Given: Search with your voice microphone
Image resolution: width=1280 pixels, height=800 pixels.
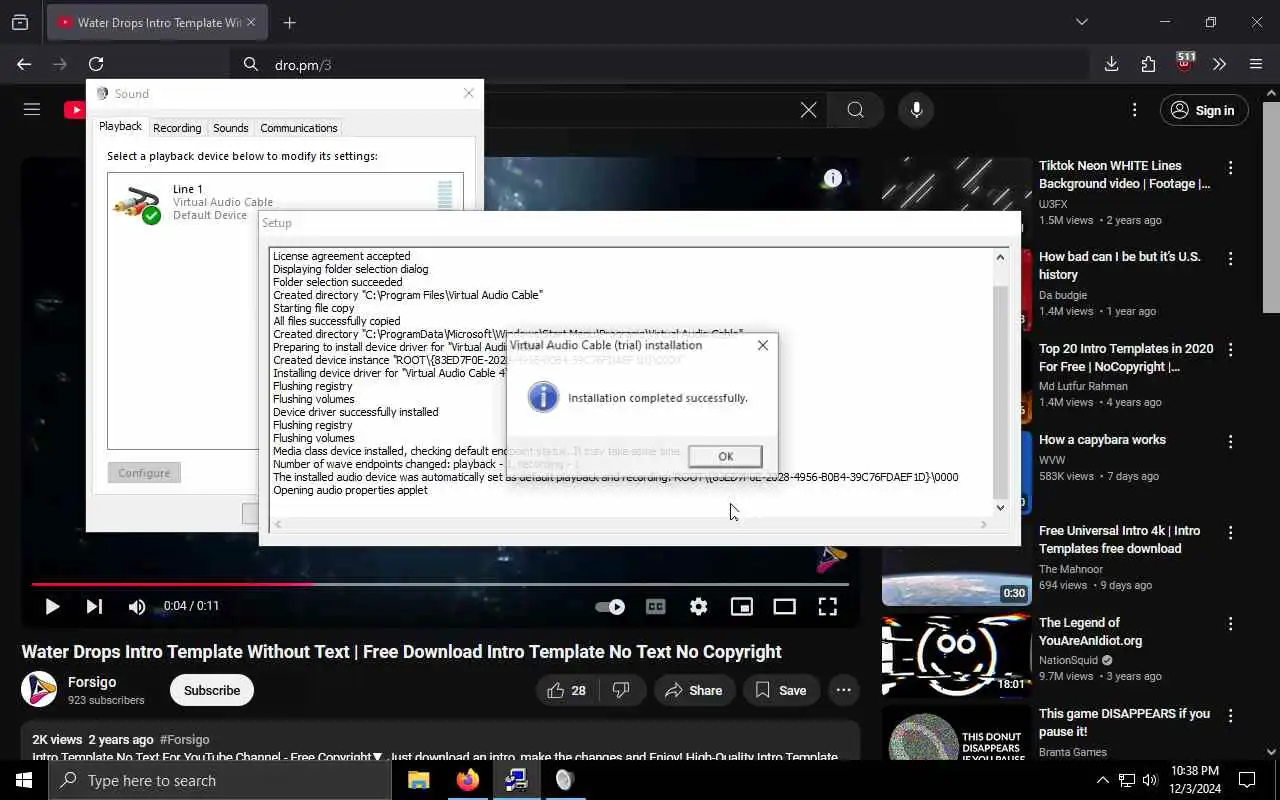Looking at the screenshot, I should [x=916, y=110].
